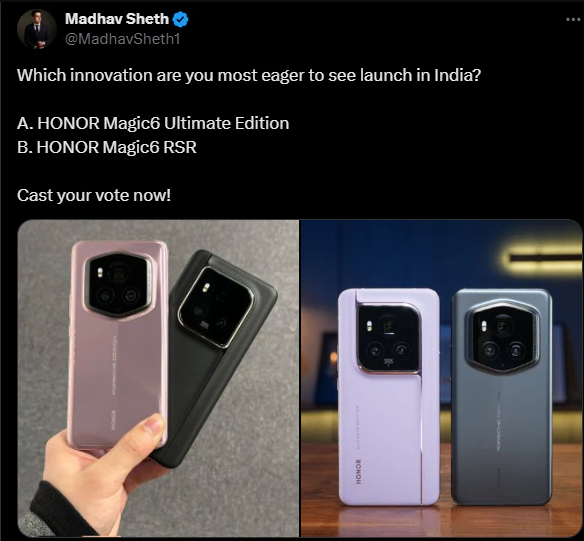Click the HONOR Magic6 Ultimate Edition line
This screenshot has height=541, width=584.
coord(153,123)
